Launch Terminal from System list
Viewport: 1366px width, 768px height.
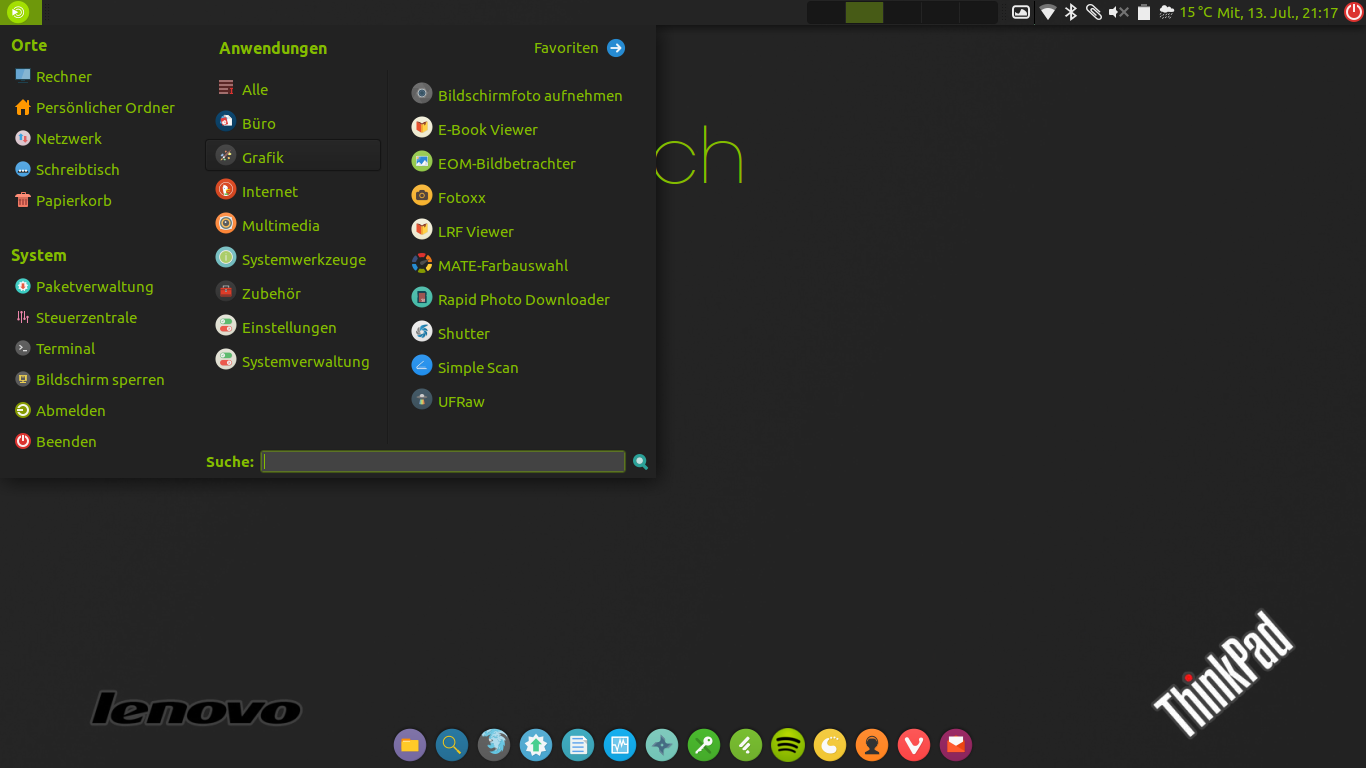tap(55, 348)
